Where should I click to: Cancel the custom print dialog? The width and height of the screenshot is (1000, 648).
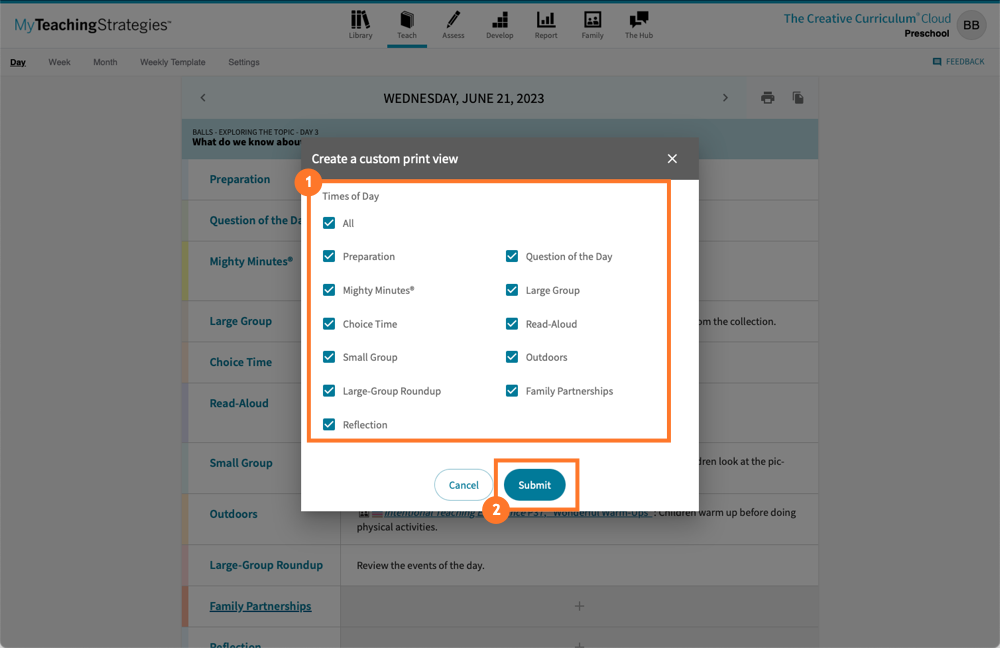(463, 484)
